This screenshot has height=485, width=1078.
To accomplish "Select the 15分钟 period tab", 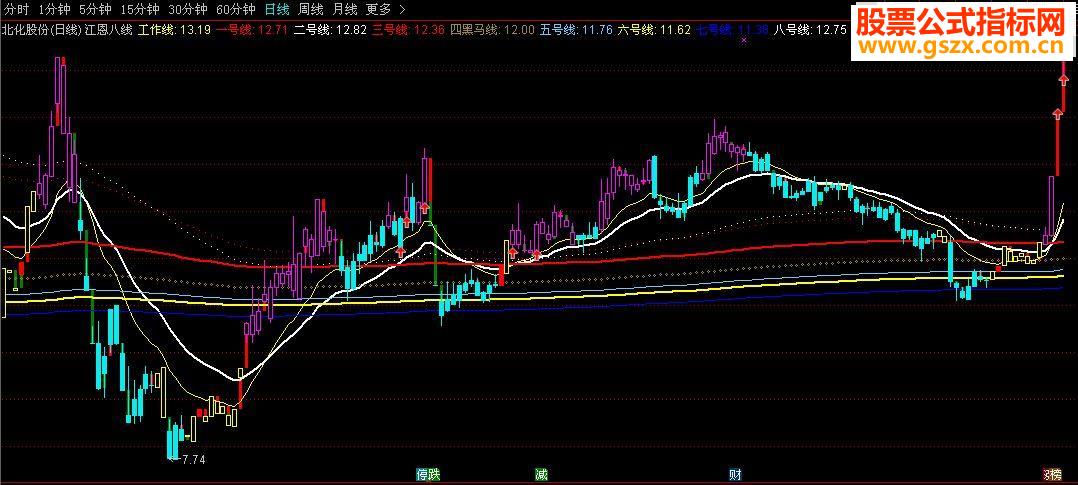I will click(140, 10).
